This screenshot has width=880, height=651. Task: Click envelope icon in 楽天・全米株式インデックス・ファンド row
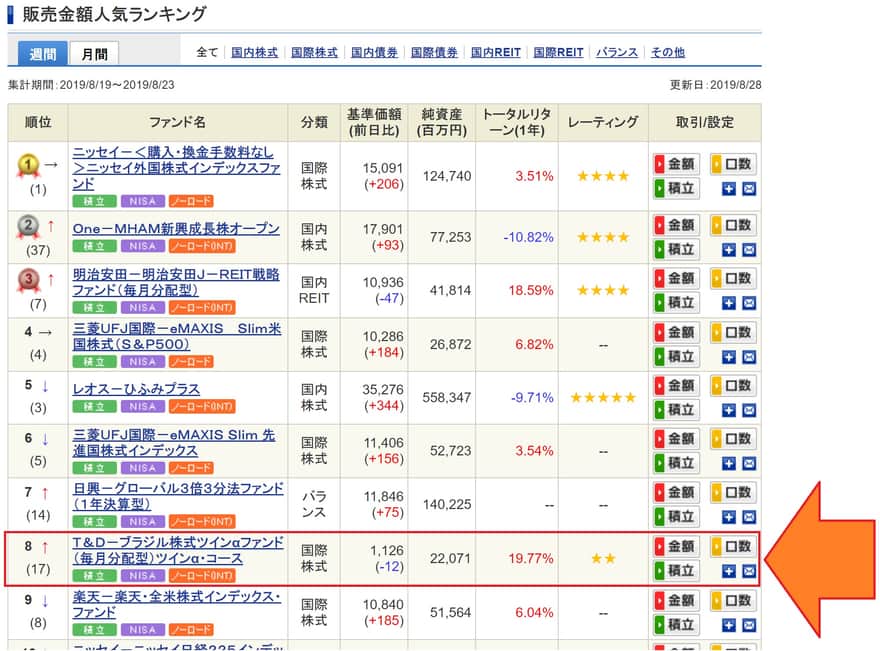[749, 625]
